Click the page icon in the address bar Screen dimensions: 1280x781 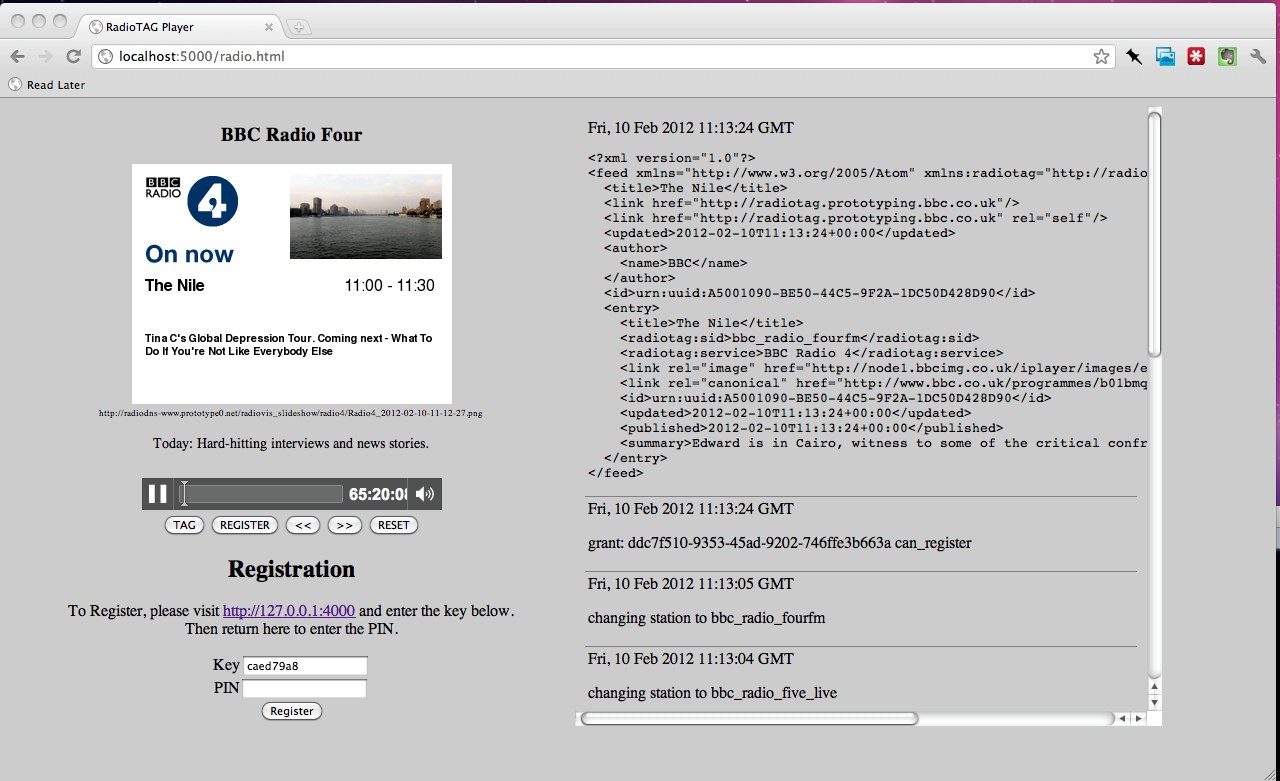pyautogui.click(x=105, y=56)
